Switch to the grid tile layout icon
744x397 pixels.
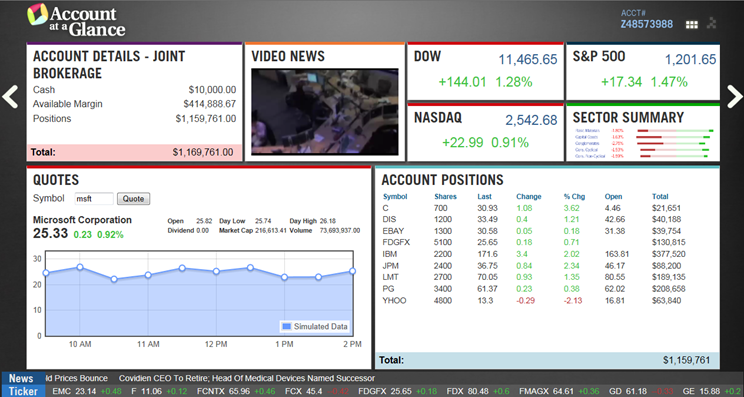[692, 25]
